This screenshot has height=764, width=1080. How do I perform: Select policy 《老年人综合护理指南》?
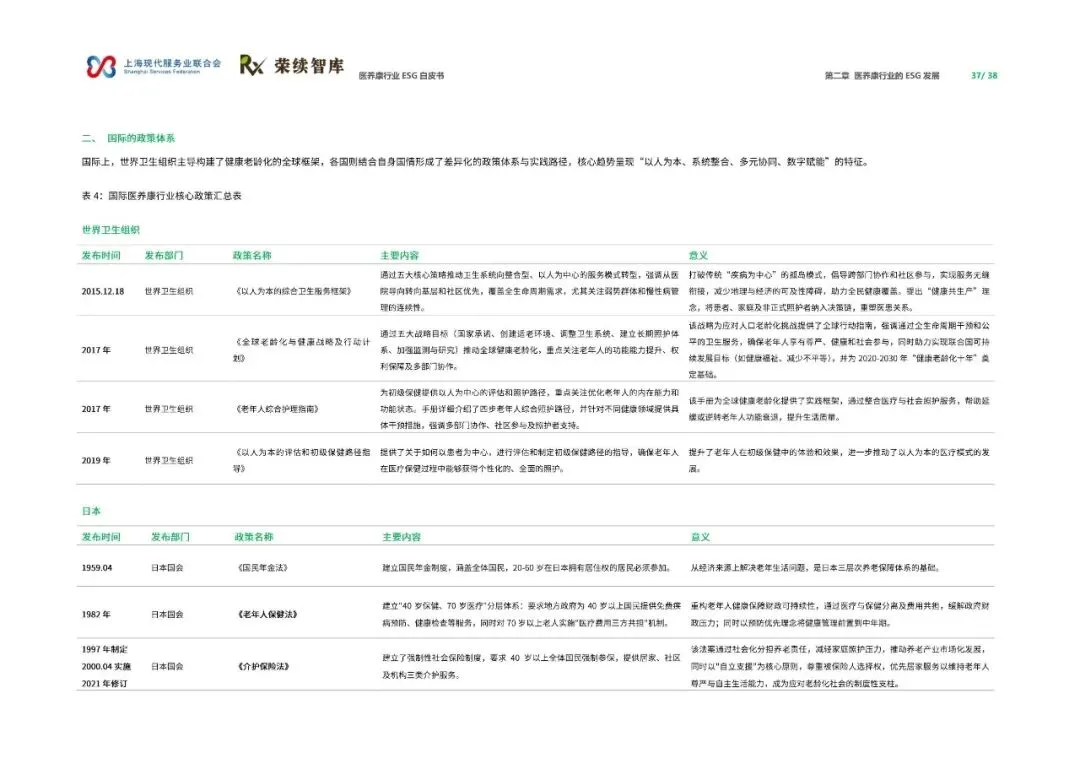point(277,409)
